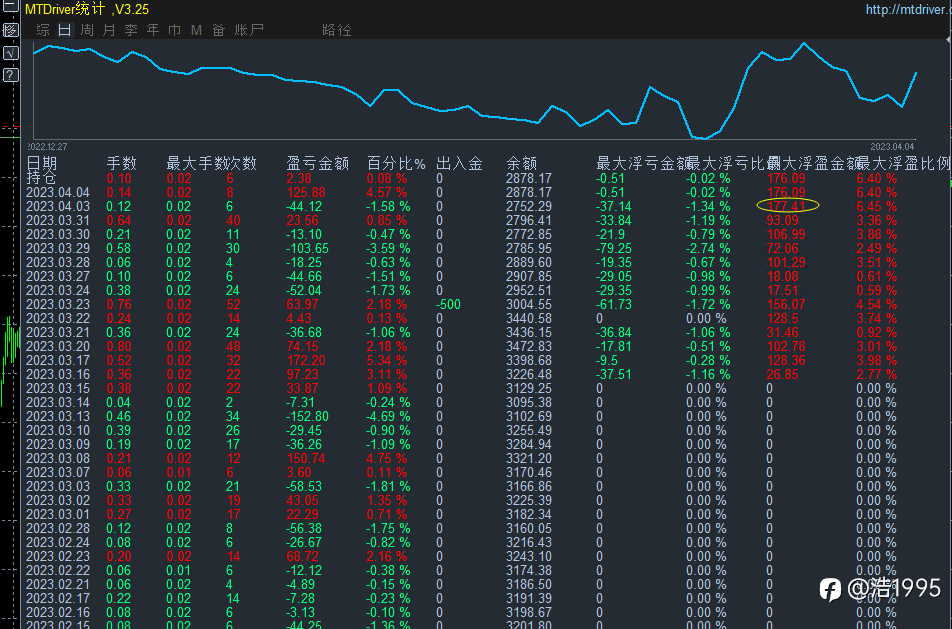The width and height of the screenshot is (952, 629).
Task: Click the 日期 column header
Action: point(41,163)
